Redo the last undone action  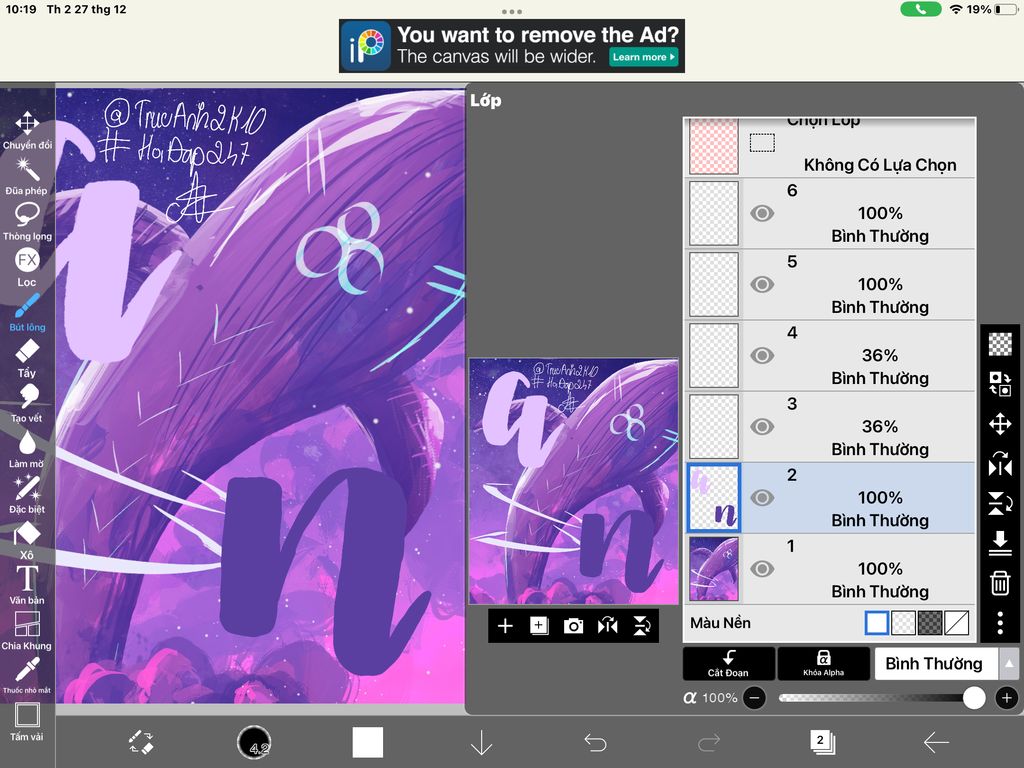pyautogui.click(x=709, y=743)
